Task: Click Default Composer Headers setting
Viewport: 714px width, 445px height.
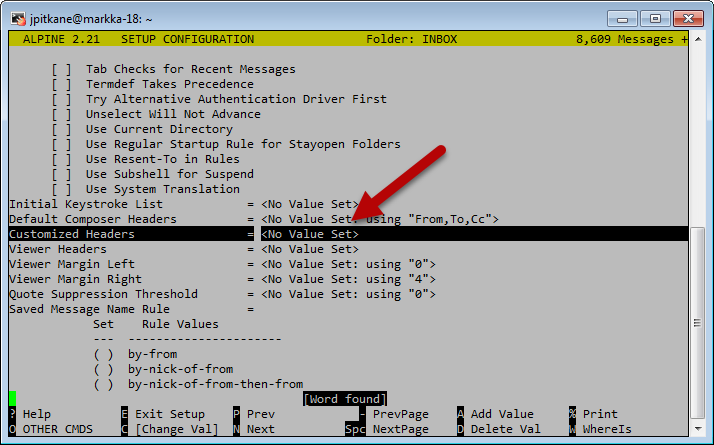Action: tap(93, 219)
